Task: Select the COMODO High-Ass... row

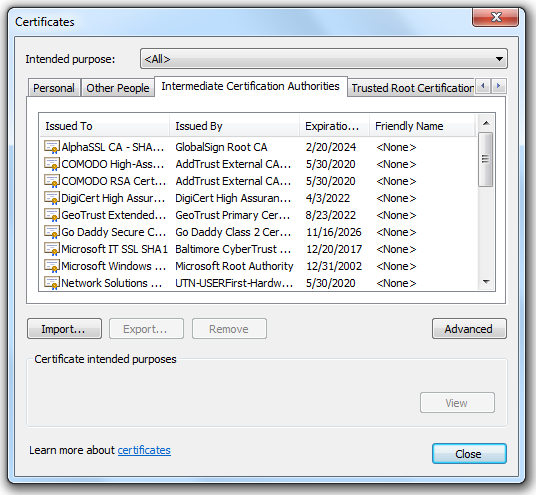Action: pos(258,164)
